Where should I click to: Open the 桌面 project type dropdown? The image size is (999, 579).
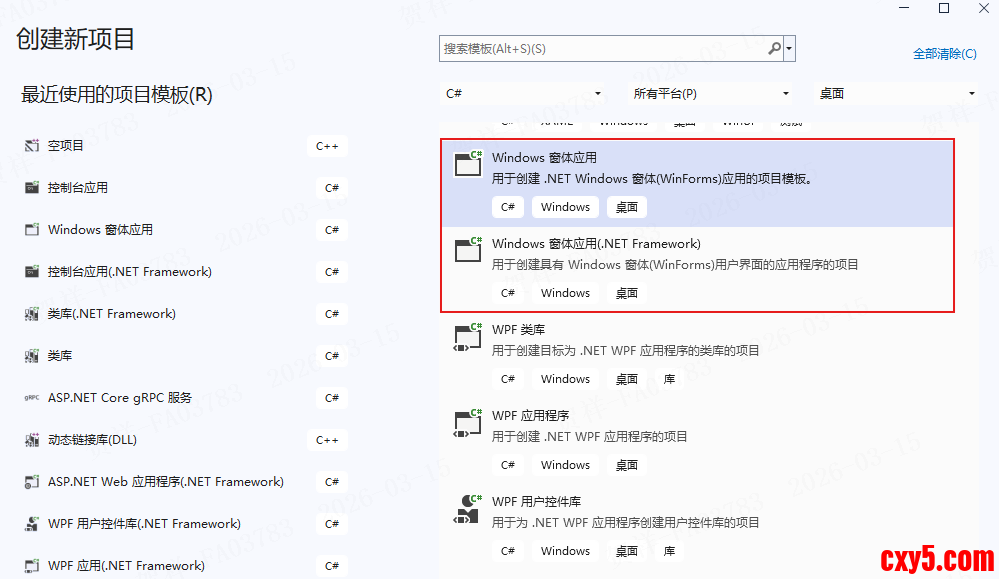point(896,94)
